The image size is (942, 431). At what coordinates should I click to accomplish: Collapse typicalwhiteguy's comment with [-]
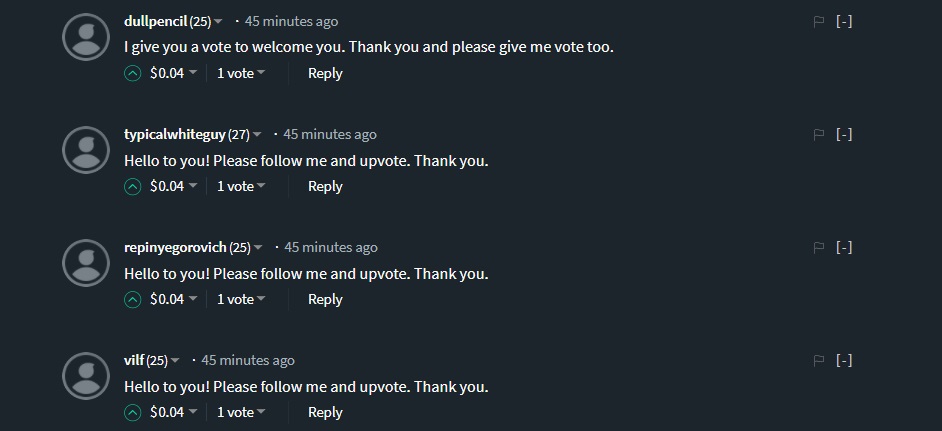[844, 134]
